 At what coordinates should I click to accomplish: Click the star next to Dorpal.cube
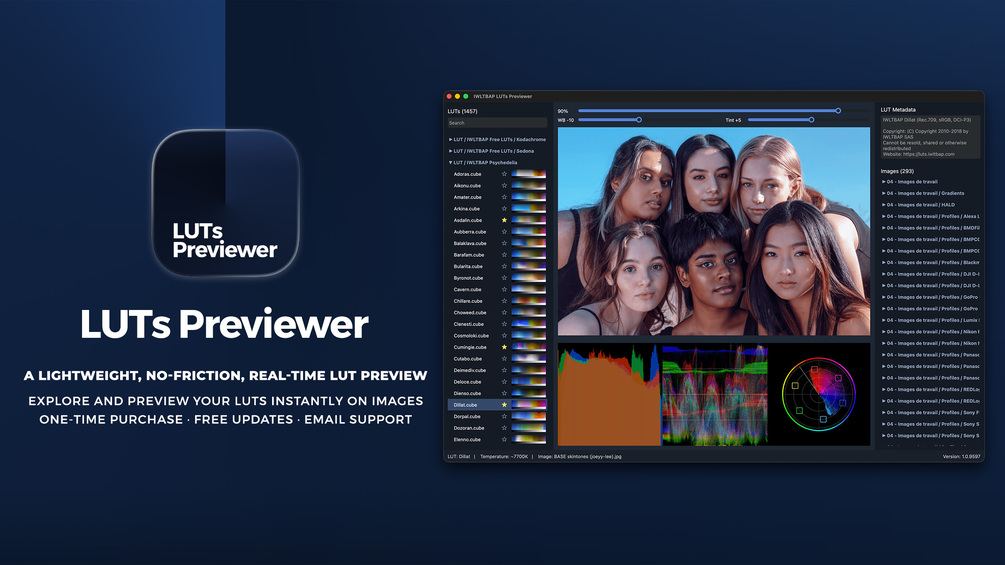click(504, 416)
